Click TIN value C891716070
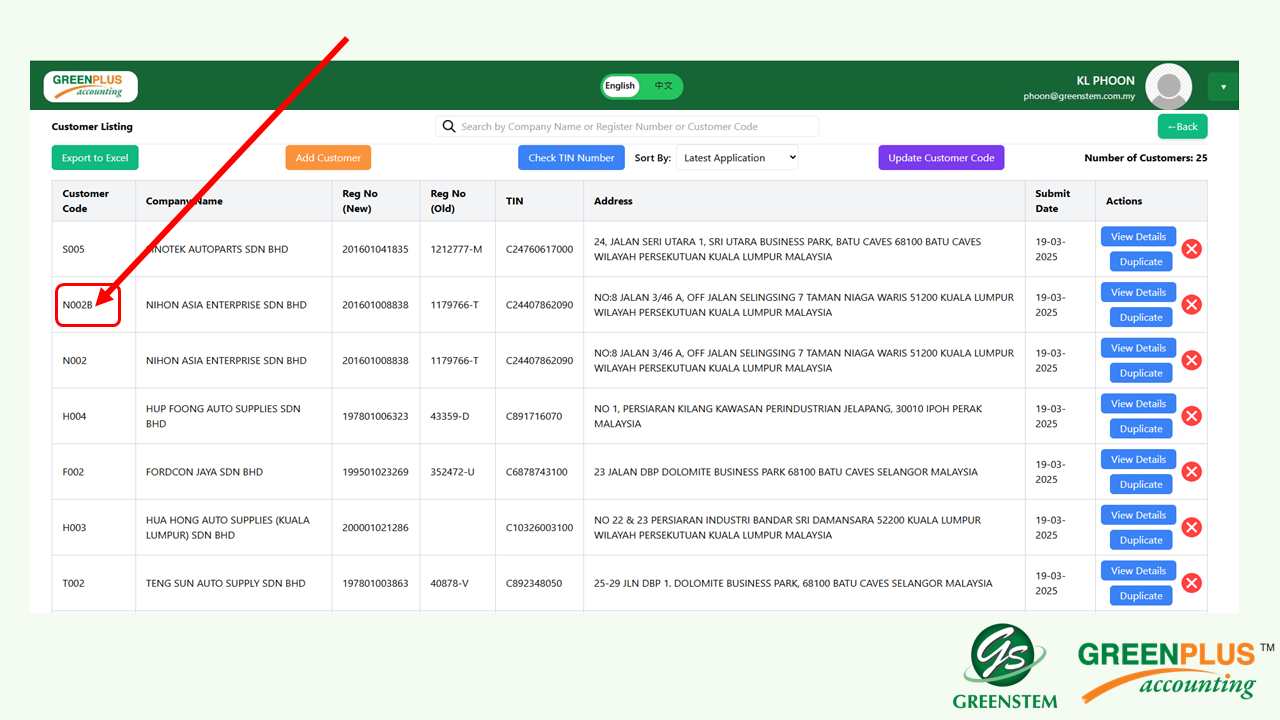The image size is (1280, 720). point(534,416)
